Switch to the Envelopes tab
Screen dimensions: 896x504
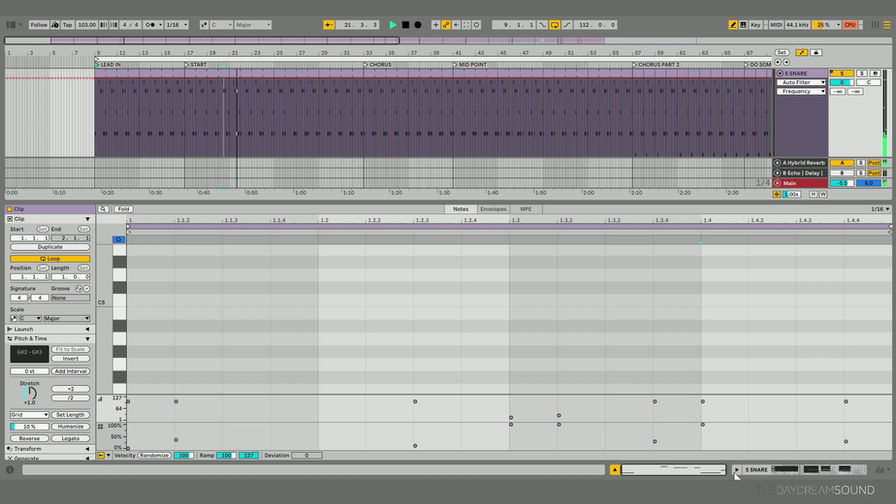pos(493,209)
